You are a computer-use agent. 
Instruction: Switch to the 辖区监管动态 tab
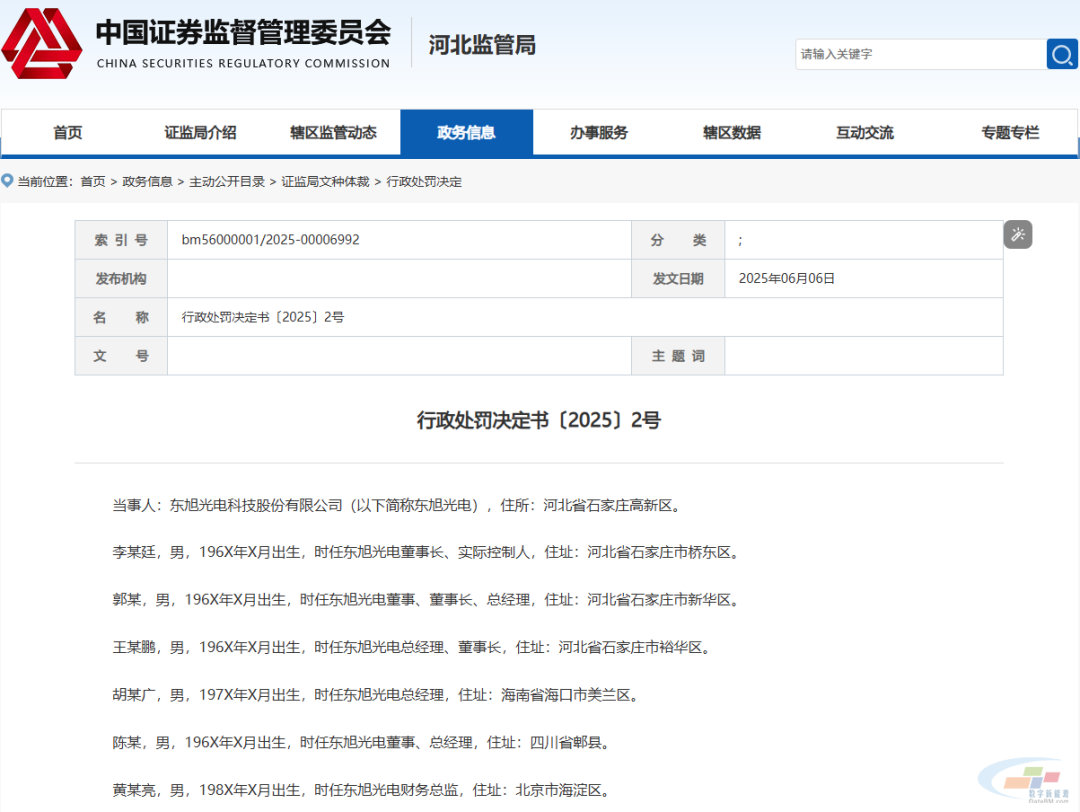pyautogui.click(x=334, y=133)
